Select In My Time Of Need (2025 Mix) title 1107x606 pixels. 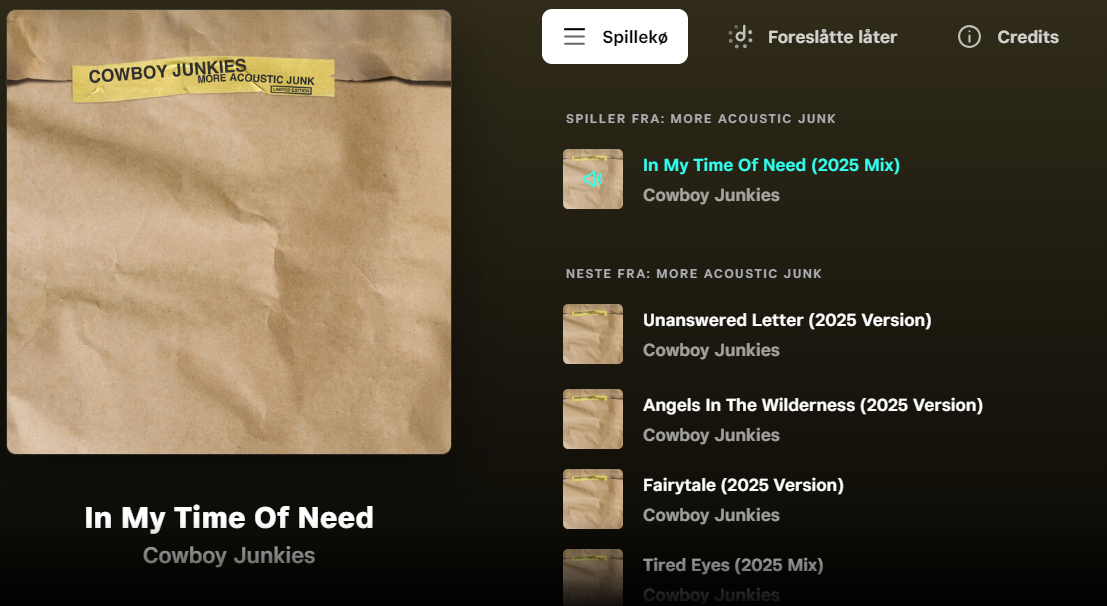click(771, 165)
